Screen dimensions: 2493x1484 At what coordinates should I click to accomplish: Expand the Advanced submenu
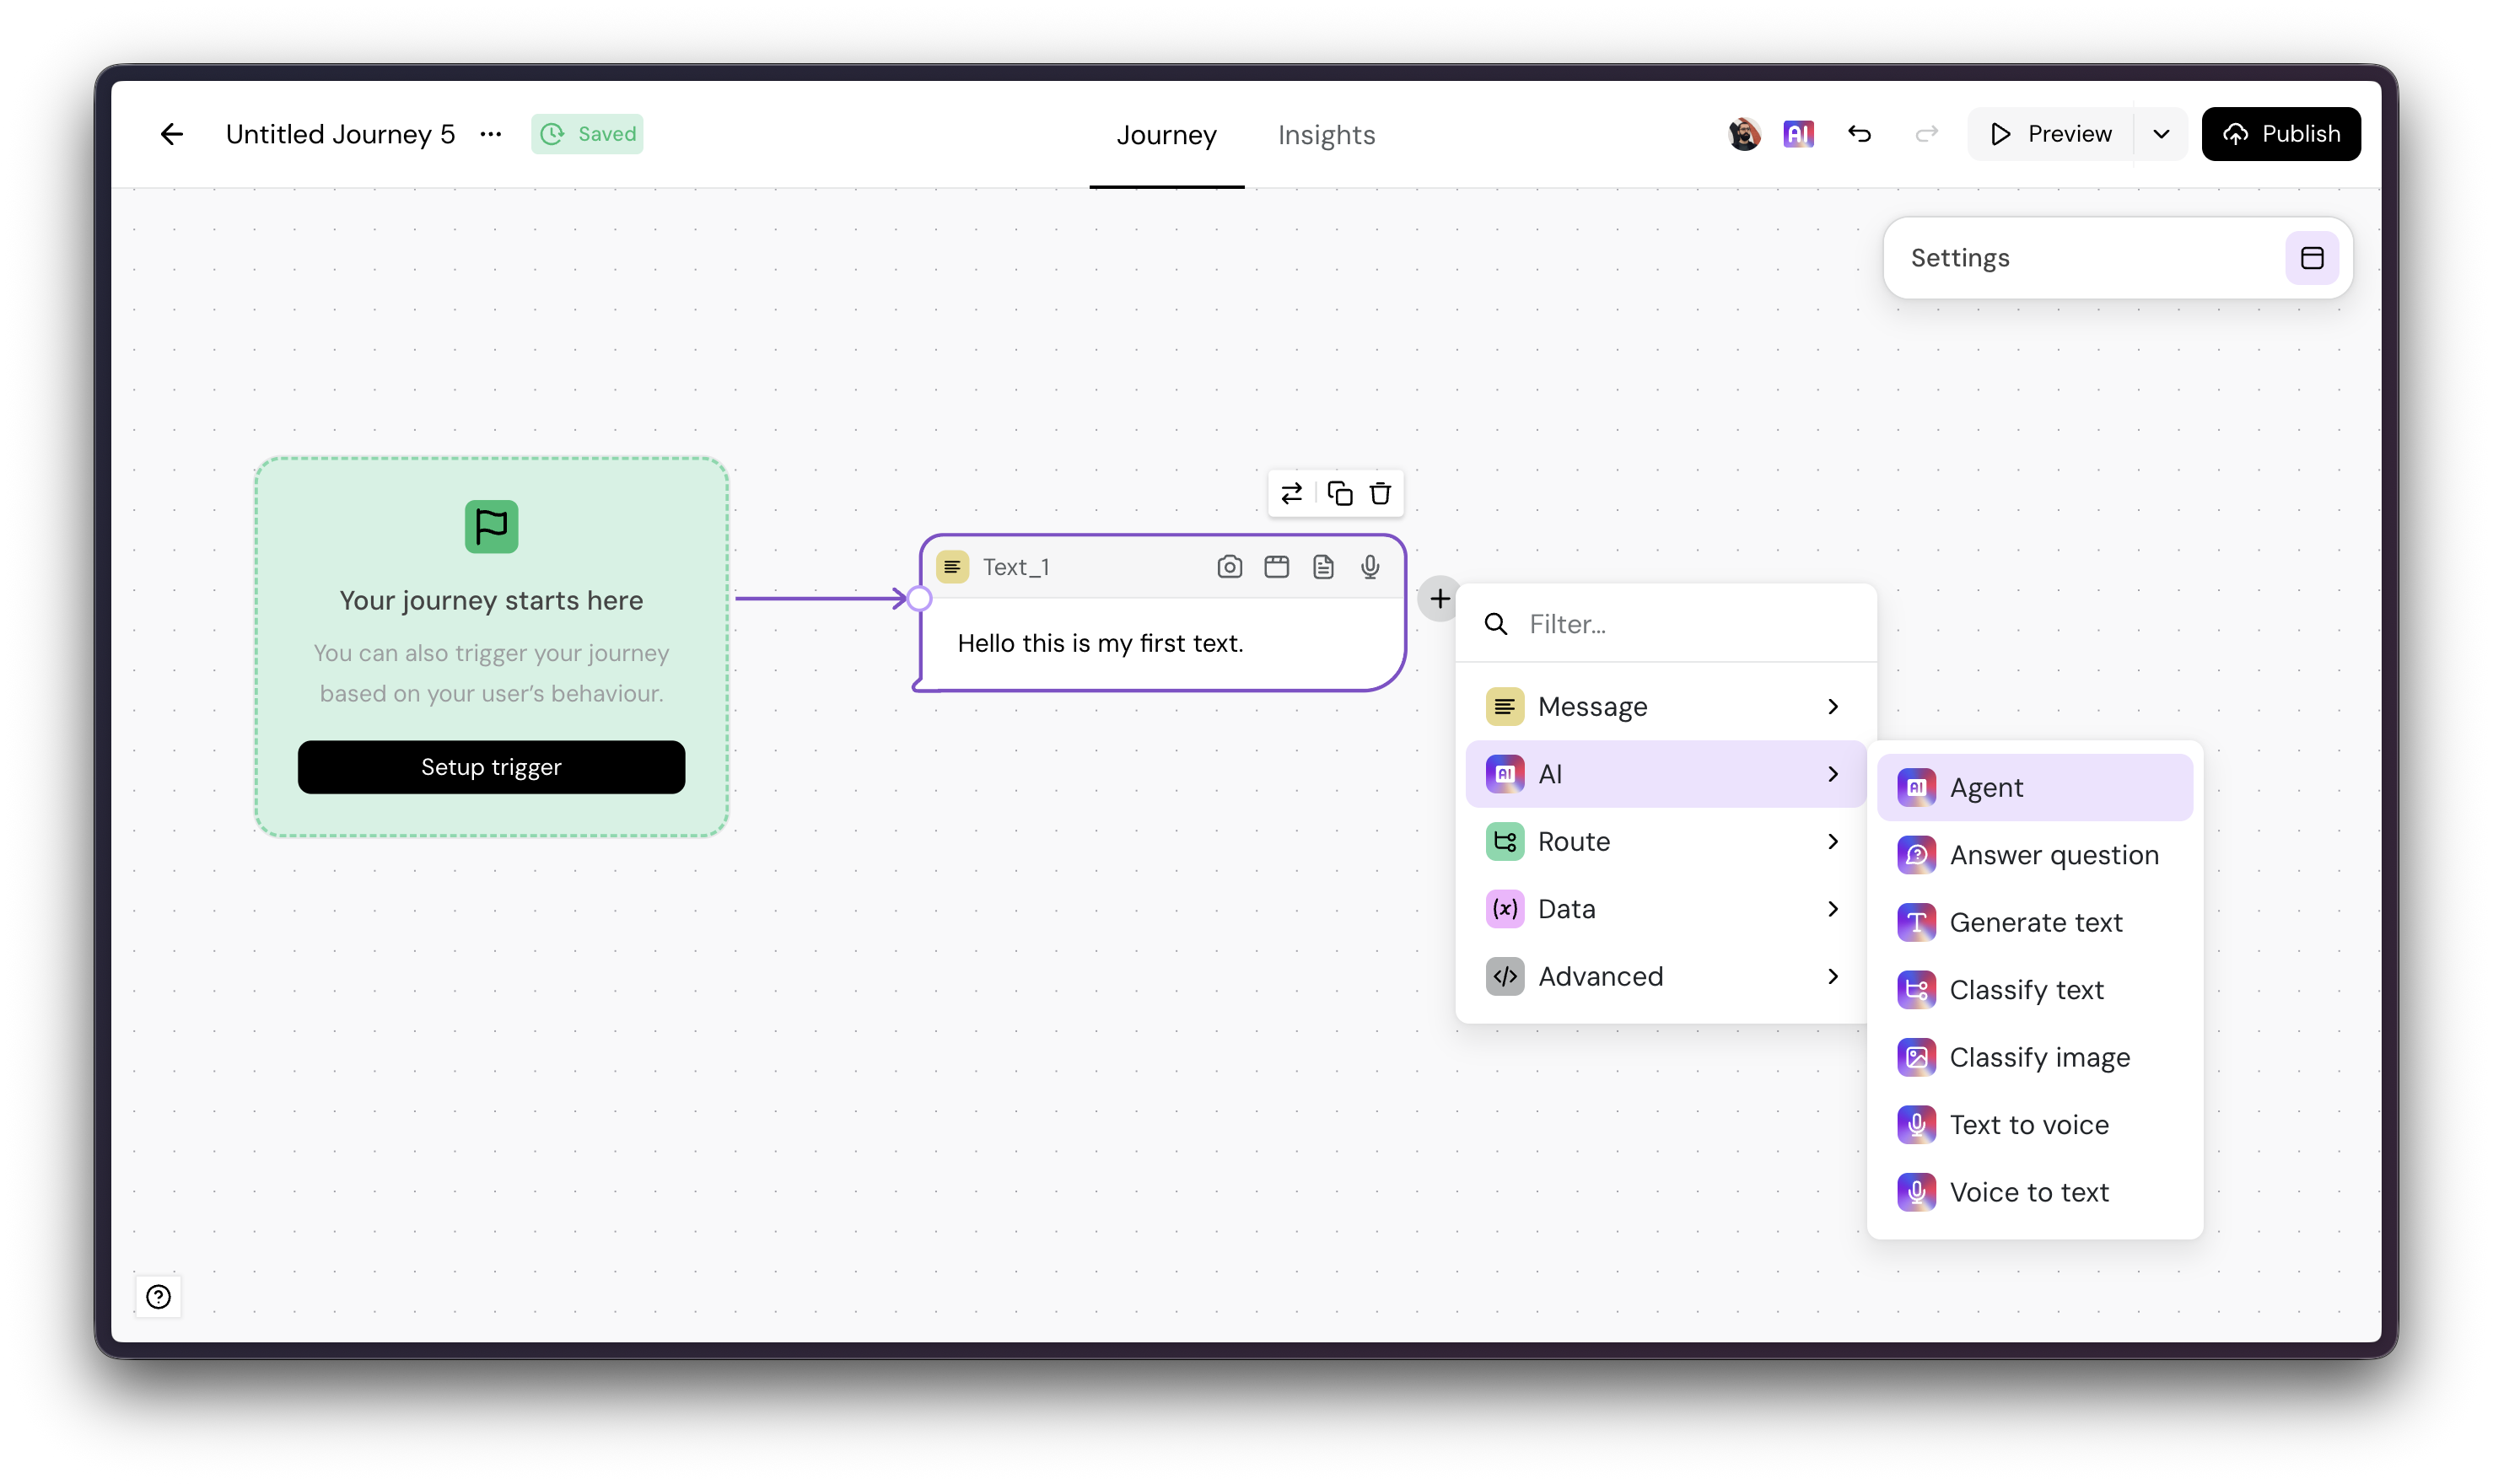1665,977
